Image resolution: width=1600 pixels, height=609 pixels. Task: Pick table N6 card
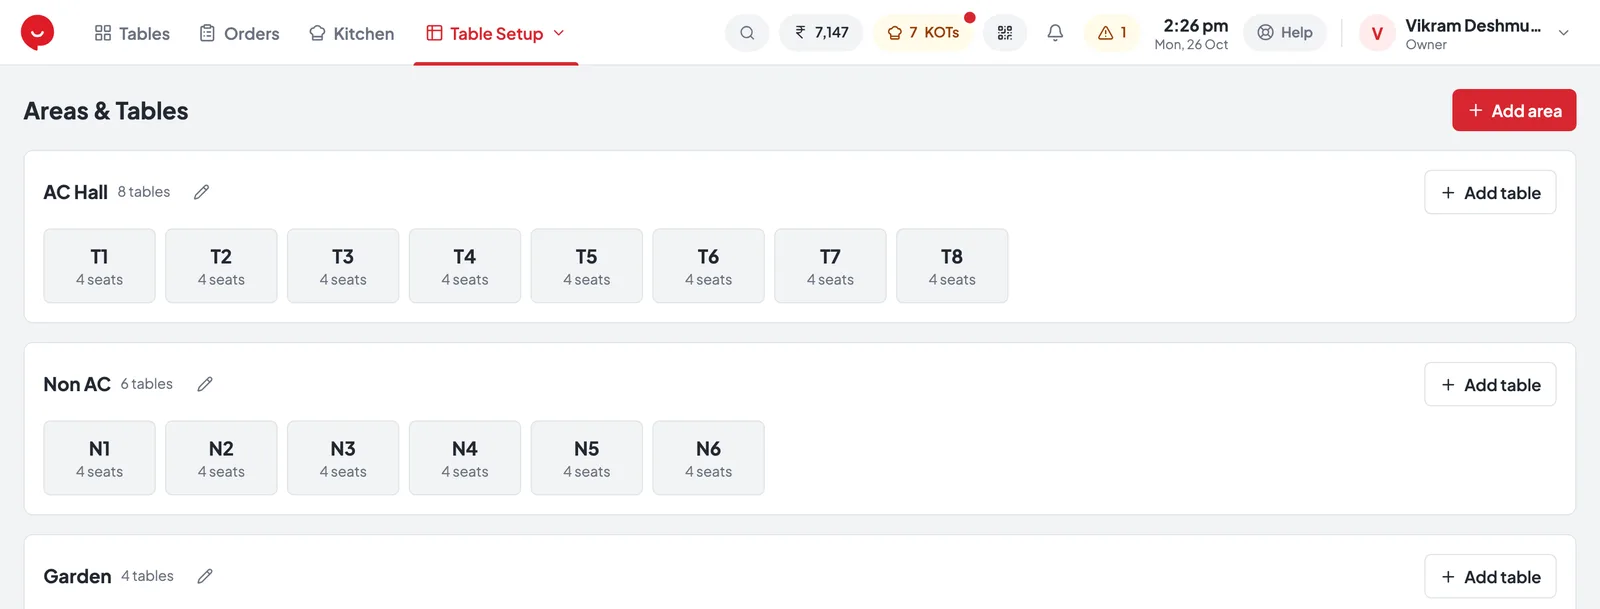(708, 458)
